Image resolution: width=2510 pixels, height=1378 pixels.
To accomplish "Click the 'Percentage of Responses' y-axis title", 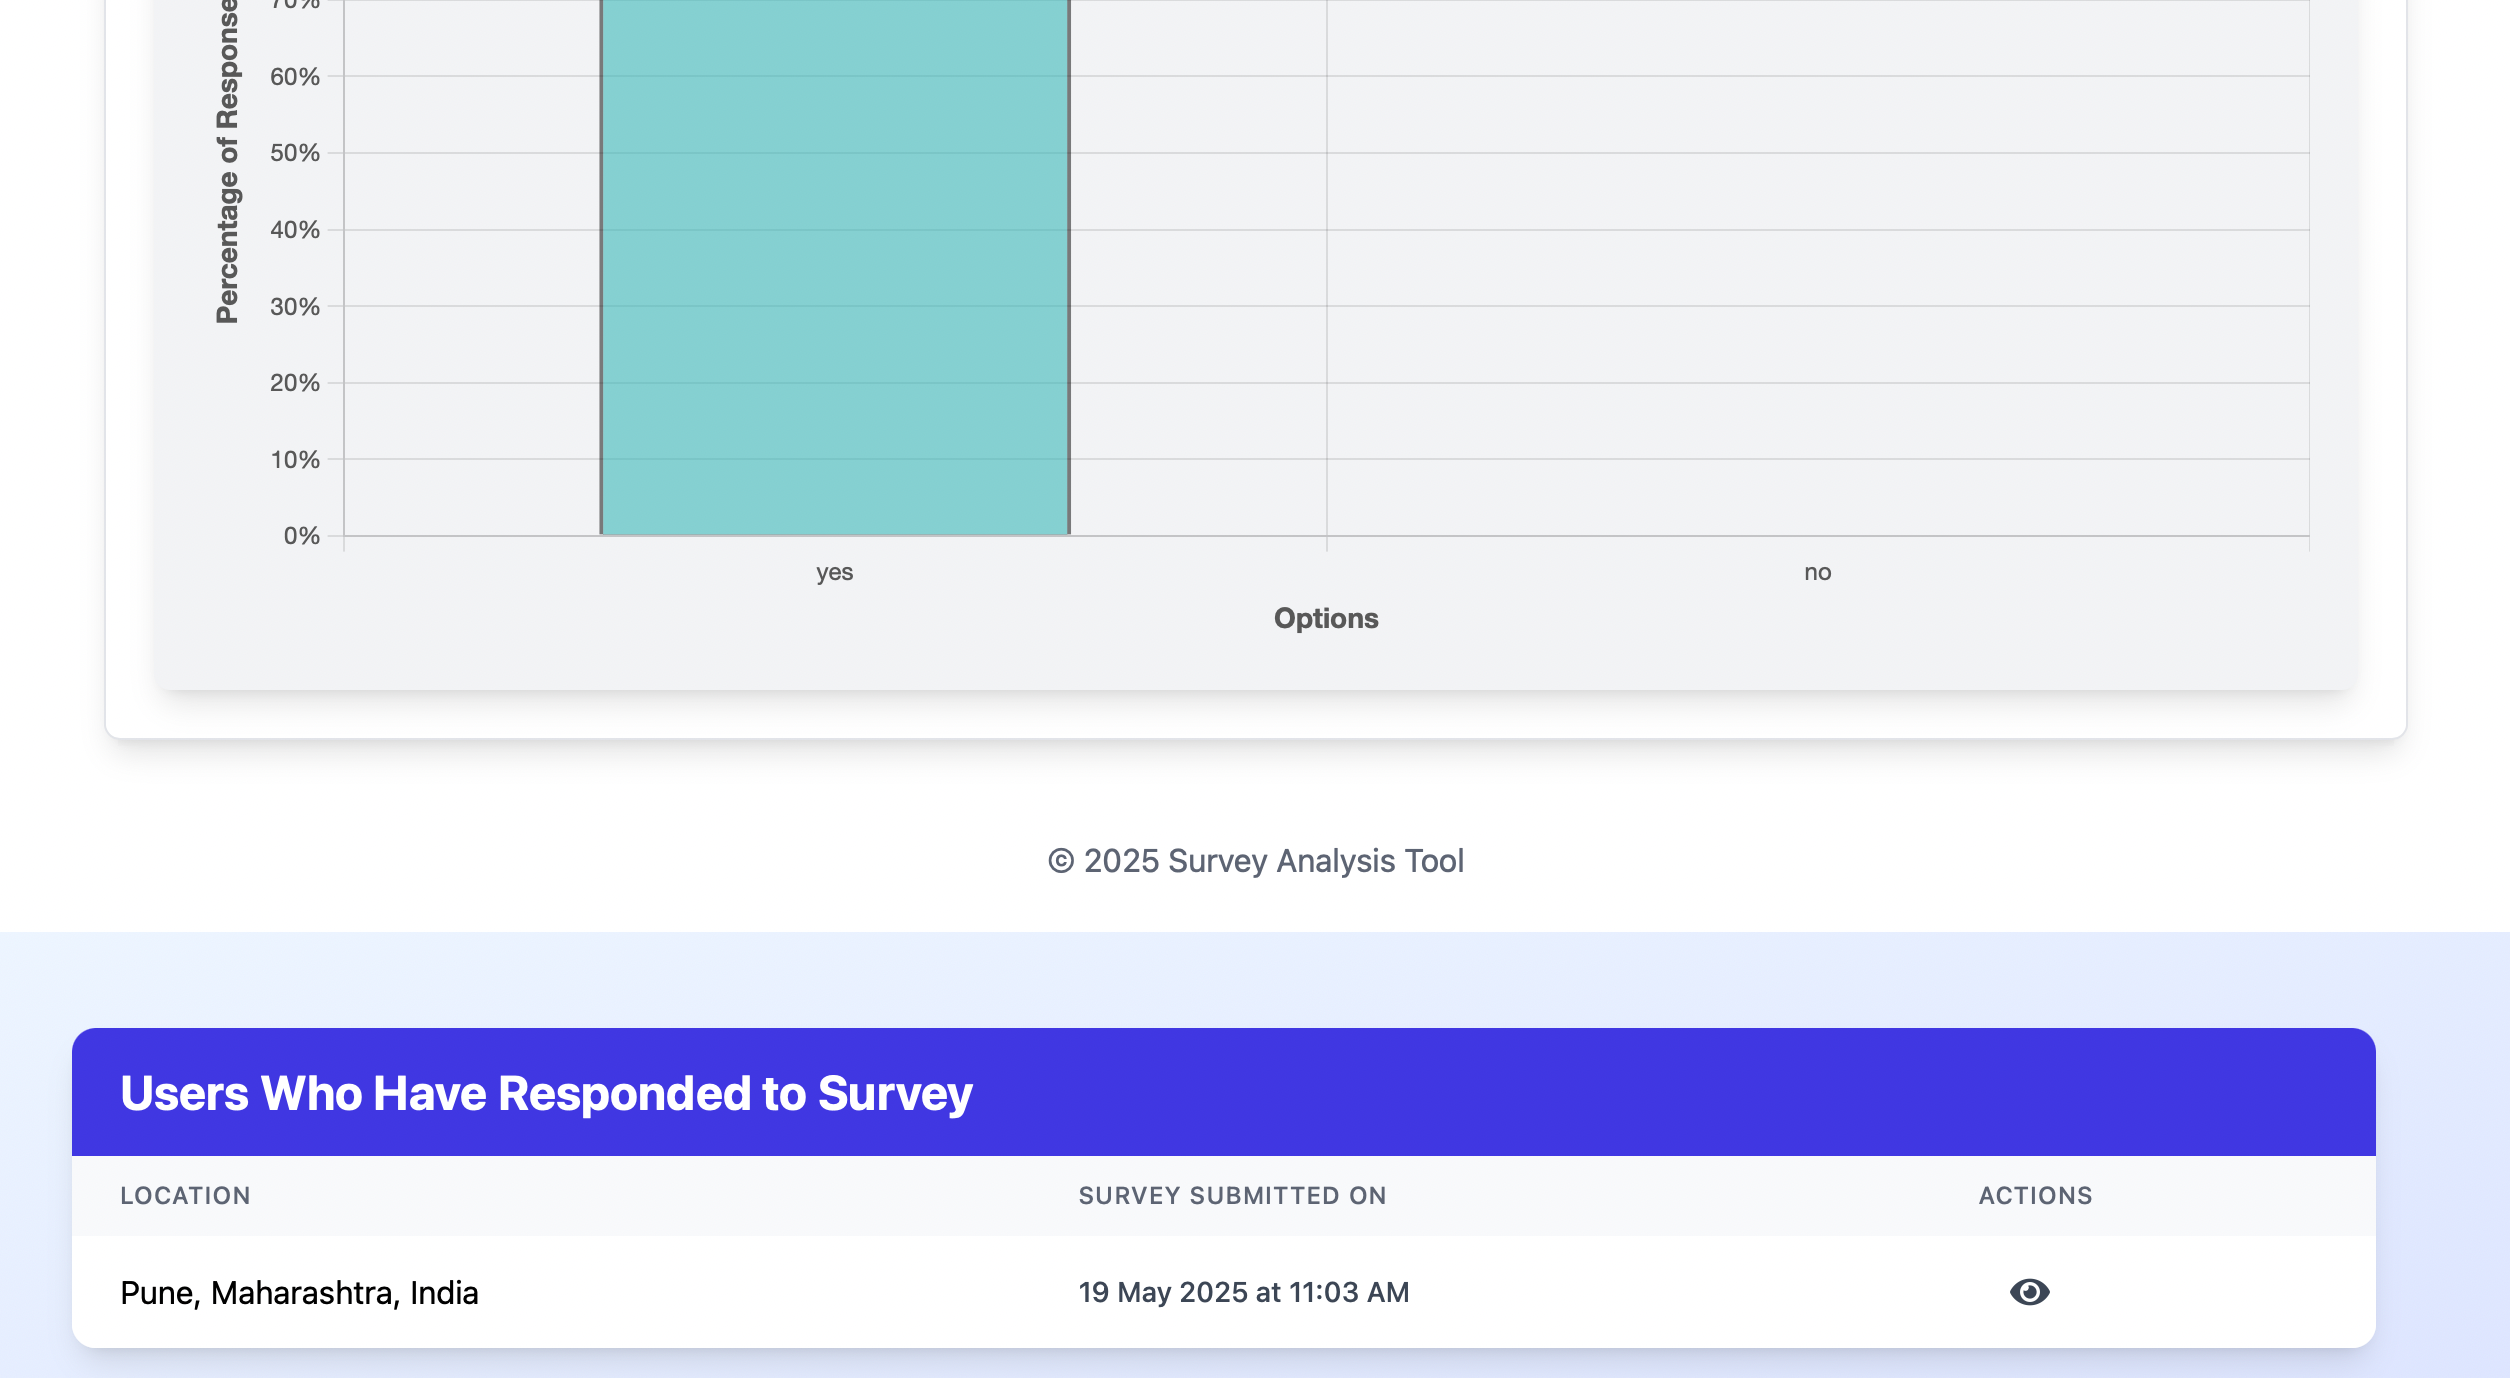I will point(228,162).
